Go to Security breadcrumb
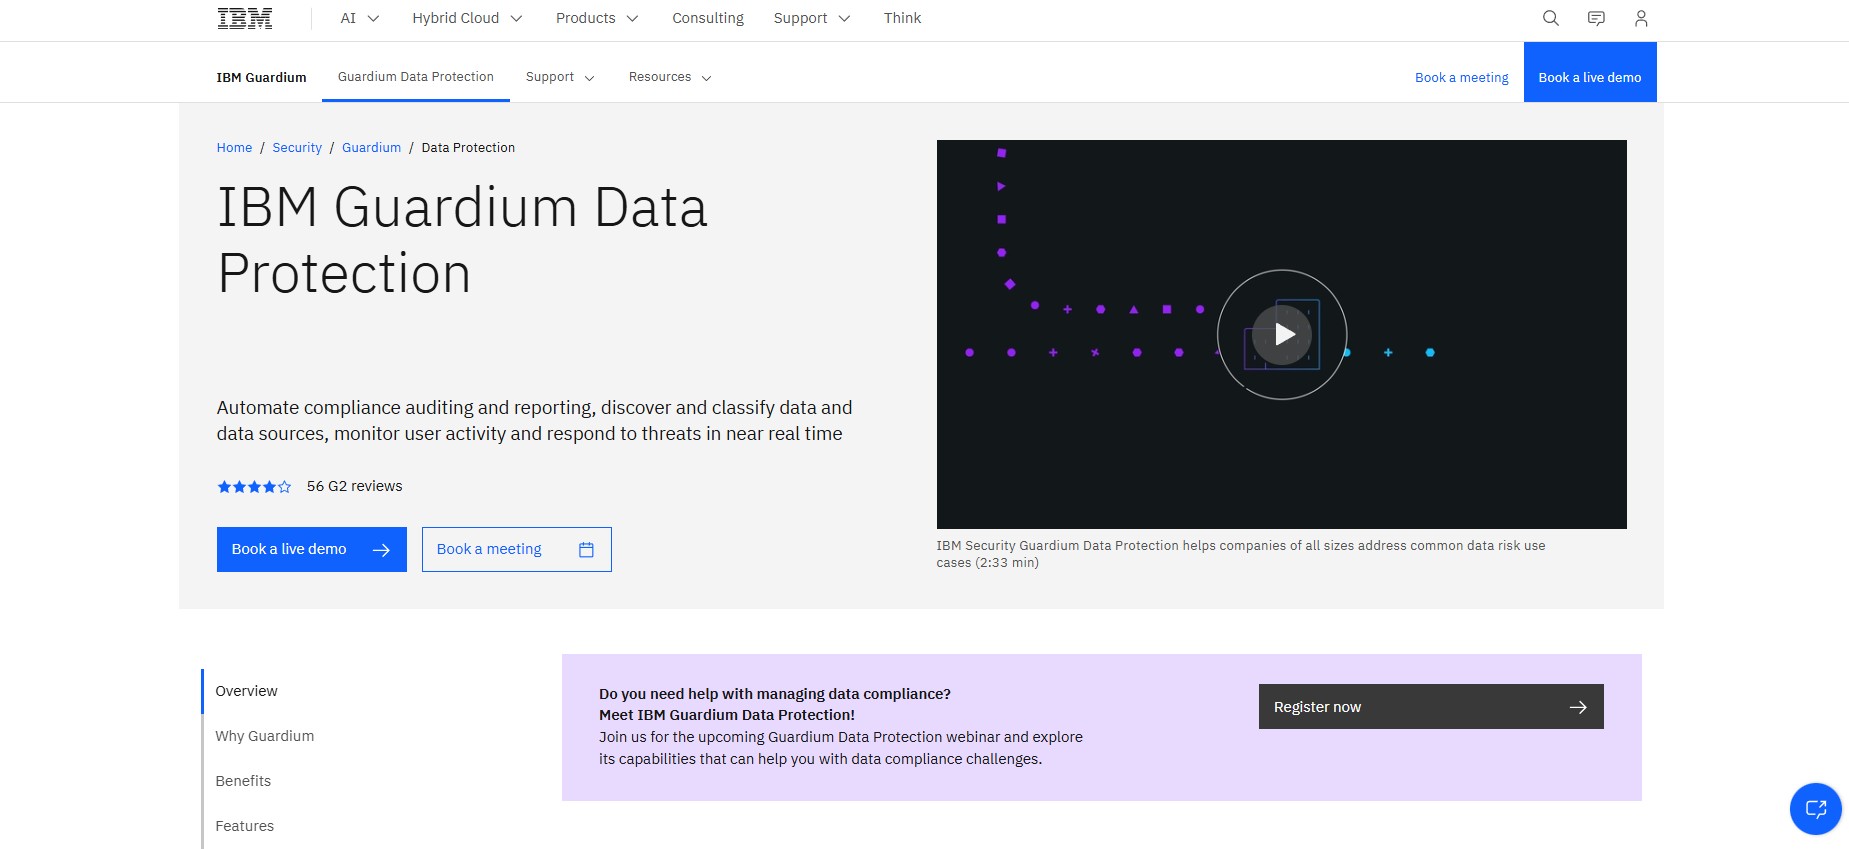 pos(297,147)
